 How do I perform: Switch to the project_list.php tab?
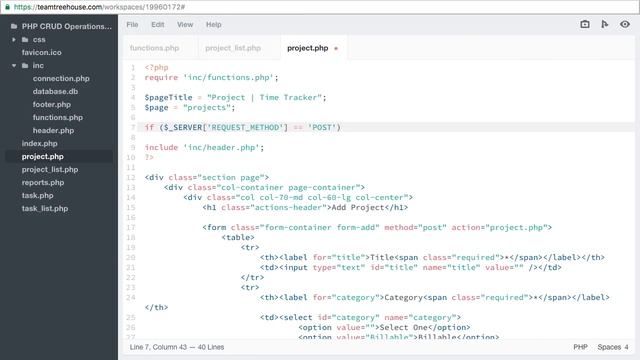233,48
